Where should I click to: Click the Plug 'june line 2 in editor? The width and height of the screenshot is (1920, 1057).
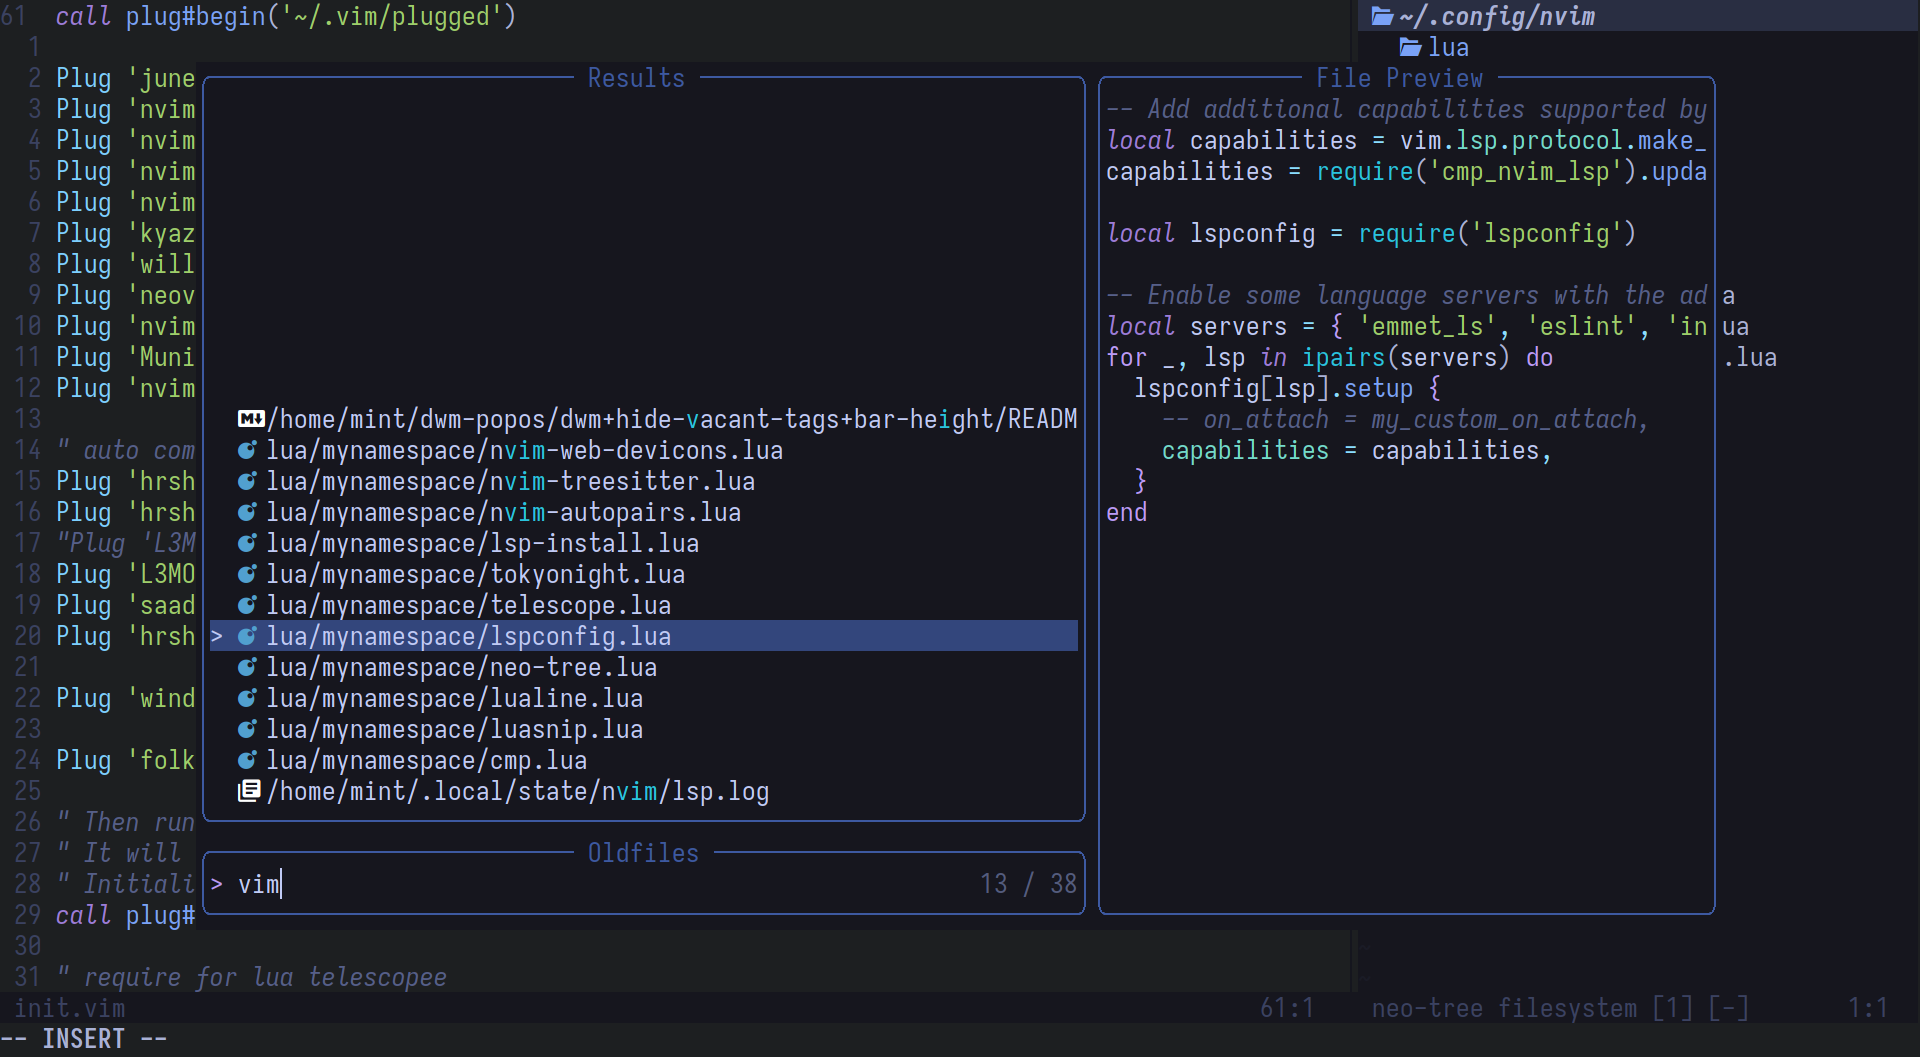tap(126, 78)
